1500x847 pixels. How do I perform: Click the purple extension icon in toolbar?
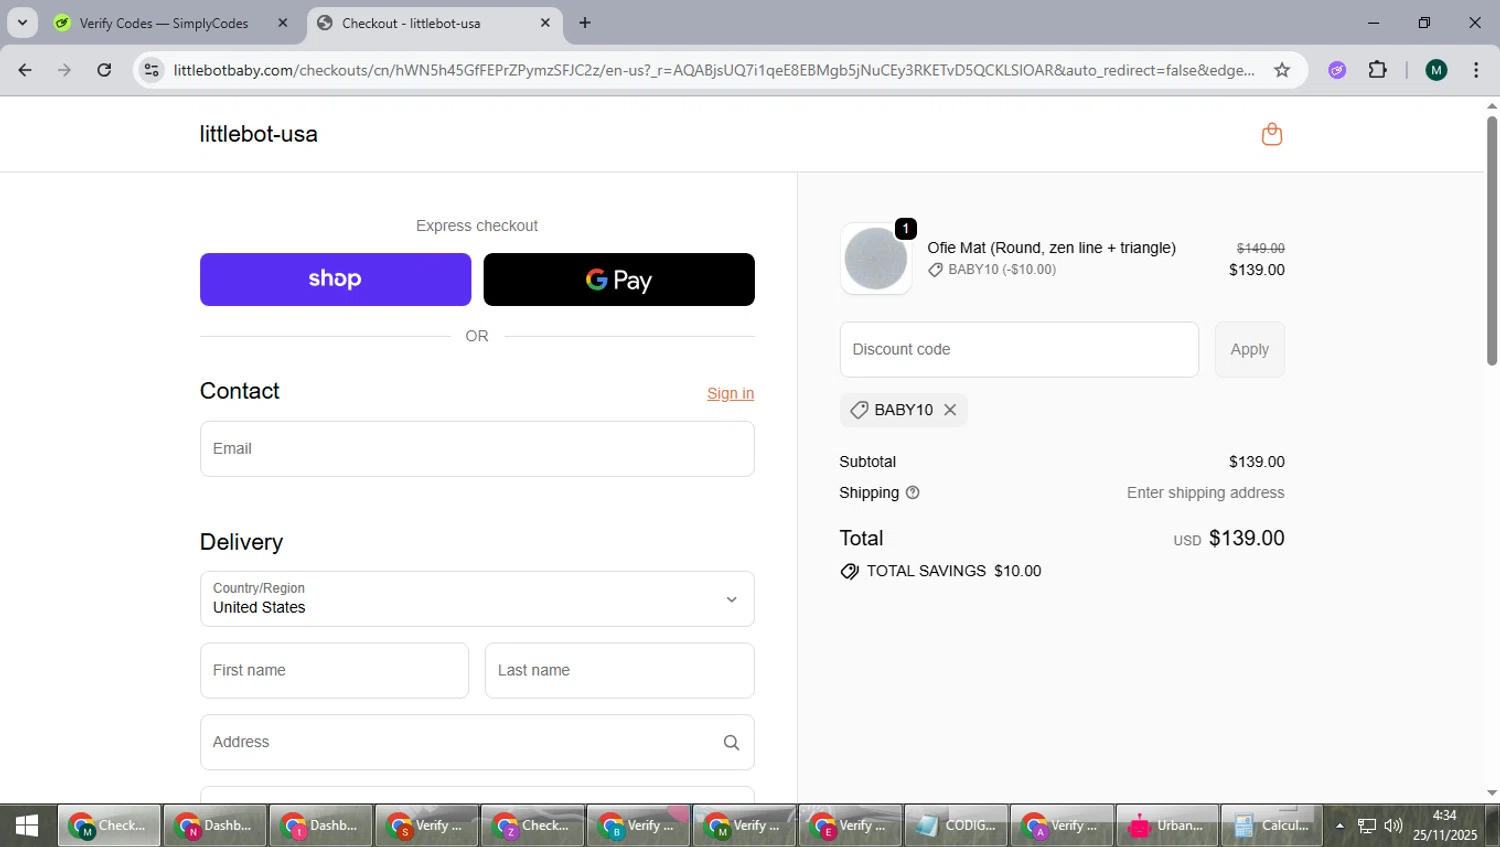point(1337,70)
